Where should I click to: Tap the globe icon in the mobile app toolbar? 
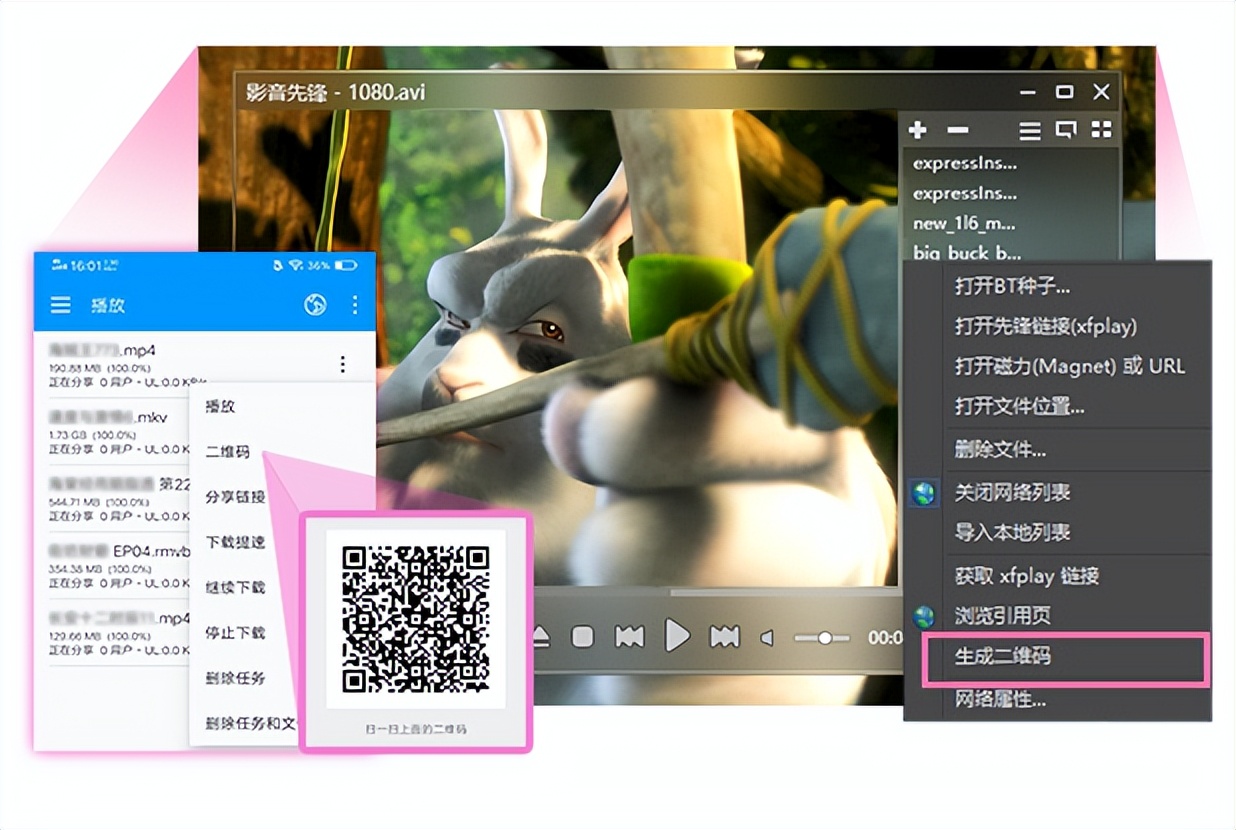313,304
